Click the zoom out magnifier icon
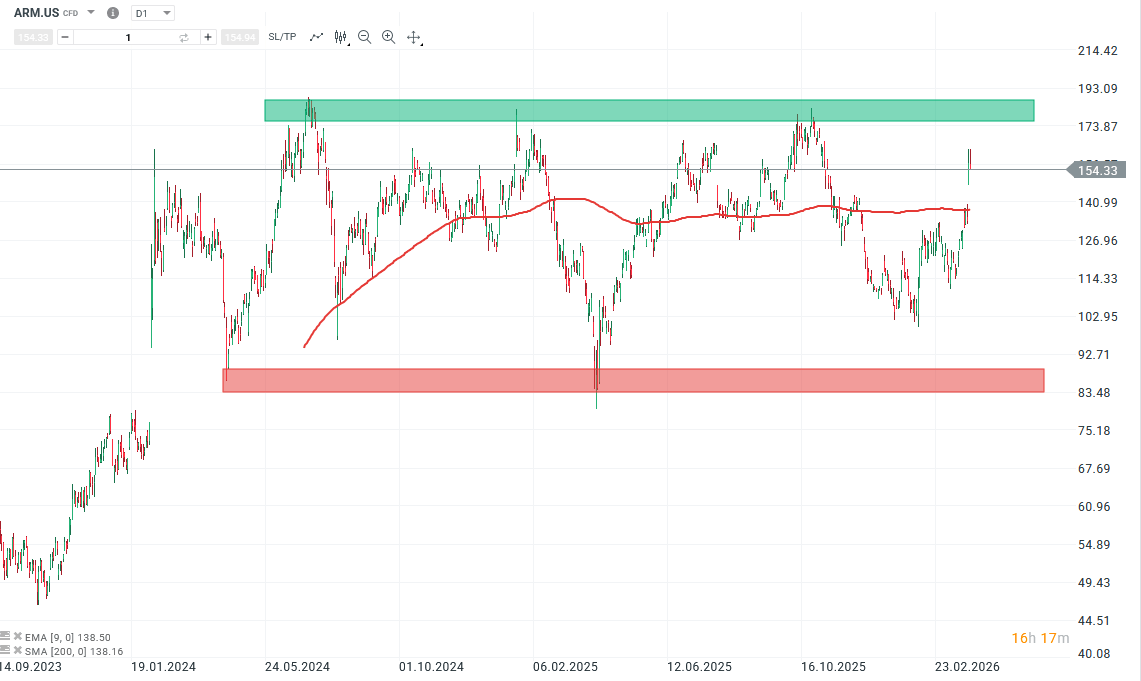The height and width of the screenshot is (681, 1141). pos(364,37)
